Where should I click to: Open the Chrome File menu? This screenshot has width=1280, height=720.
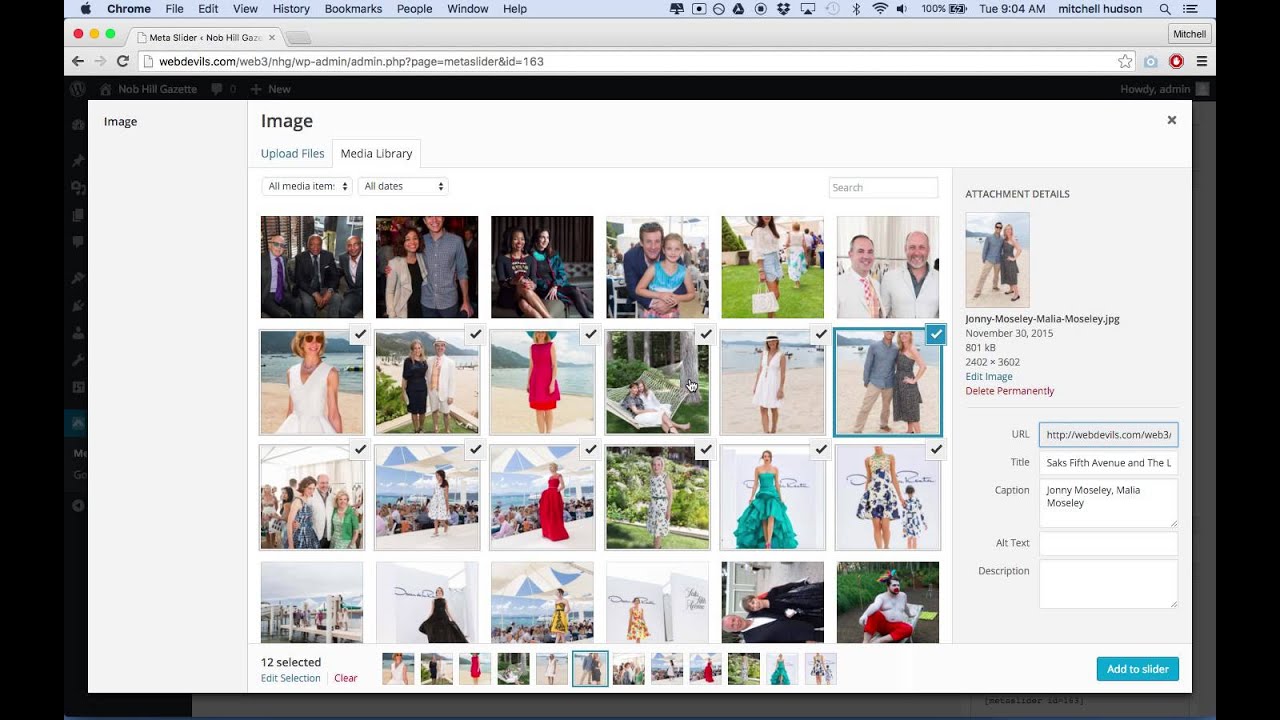click(x=174, y=9)
